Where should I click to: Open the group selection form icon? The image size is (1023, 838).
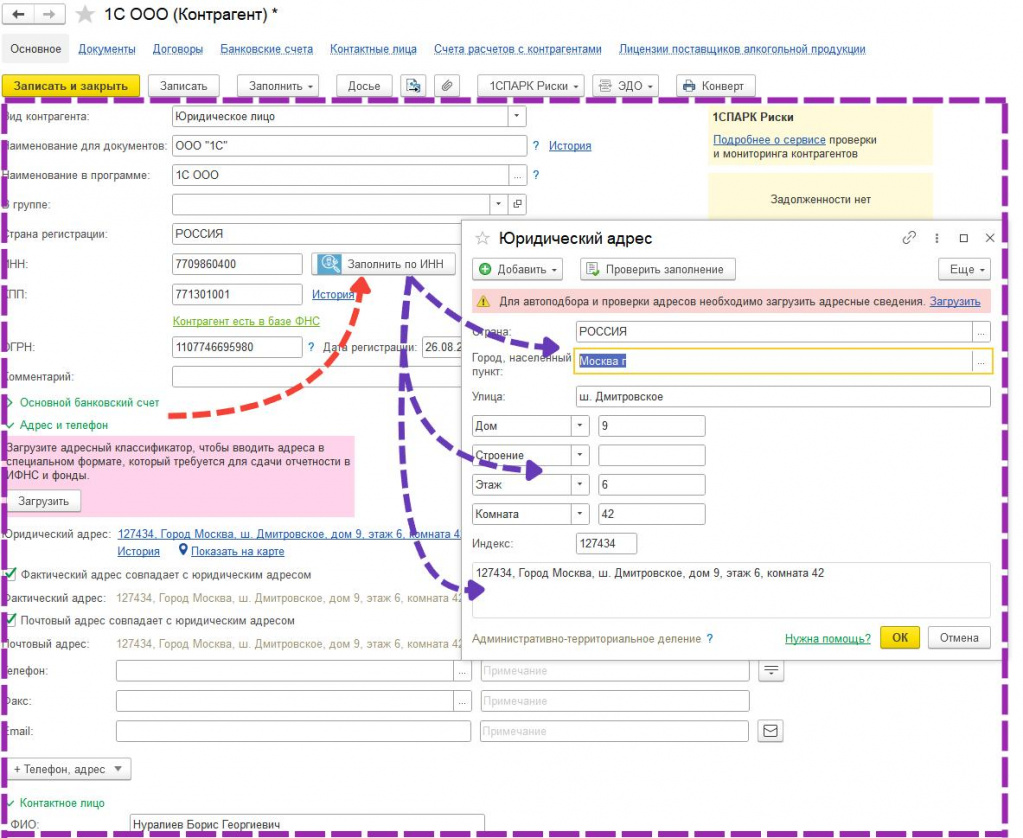pyautogui.click(x=517, y=204)
